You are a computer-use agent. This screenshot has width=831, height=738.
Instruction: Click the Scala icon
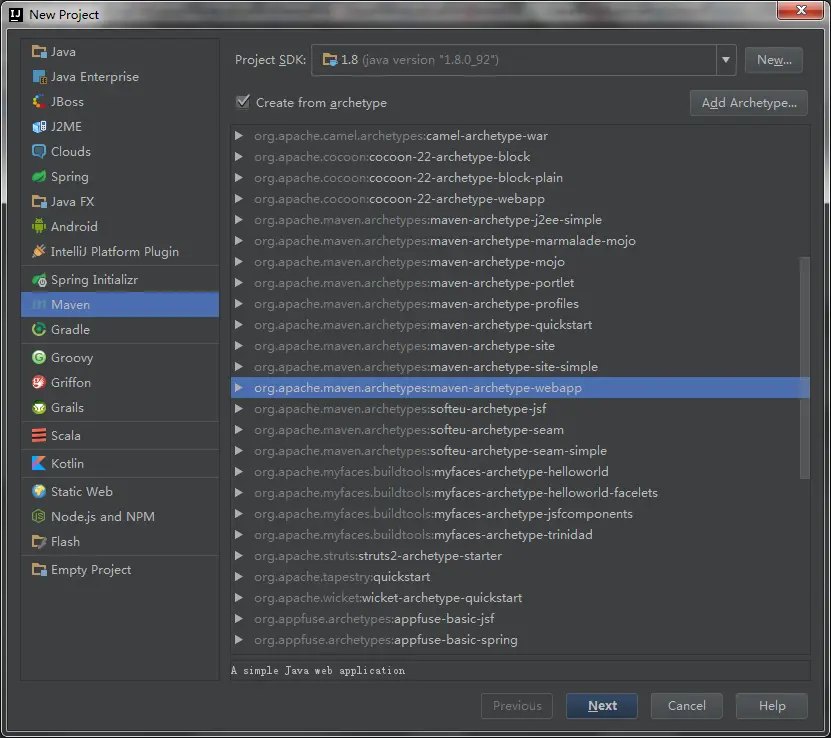pyautogui.click(x=39, y=435)
